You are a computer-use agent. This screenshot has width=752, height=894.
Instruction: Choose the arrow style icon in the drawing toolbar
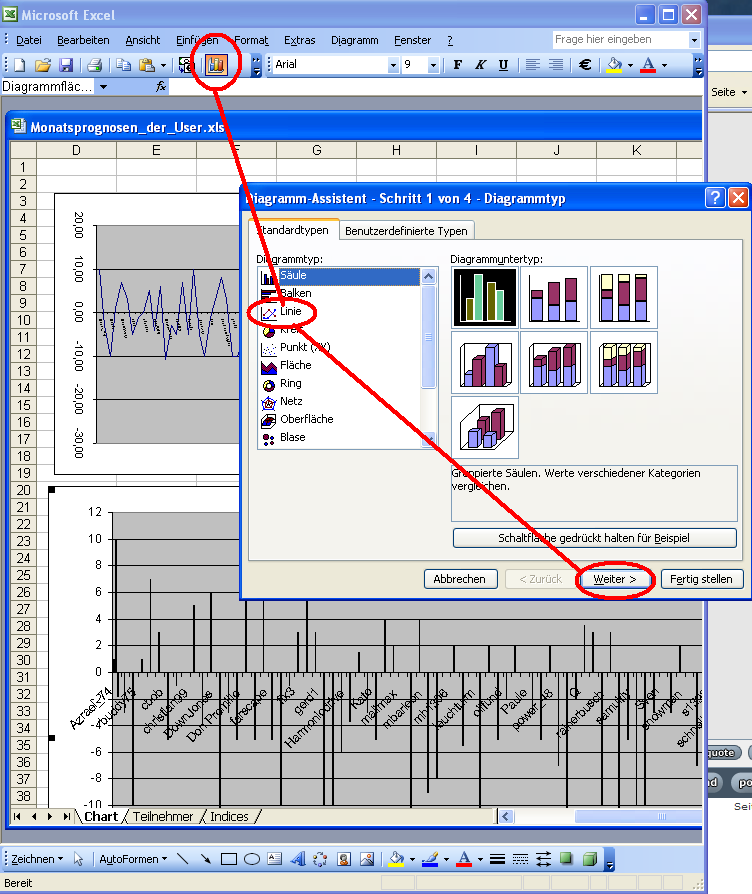(x=543, y=859)
